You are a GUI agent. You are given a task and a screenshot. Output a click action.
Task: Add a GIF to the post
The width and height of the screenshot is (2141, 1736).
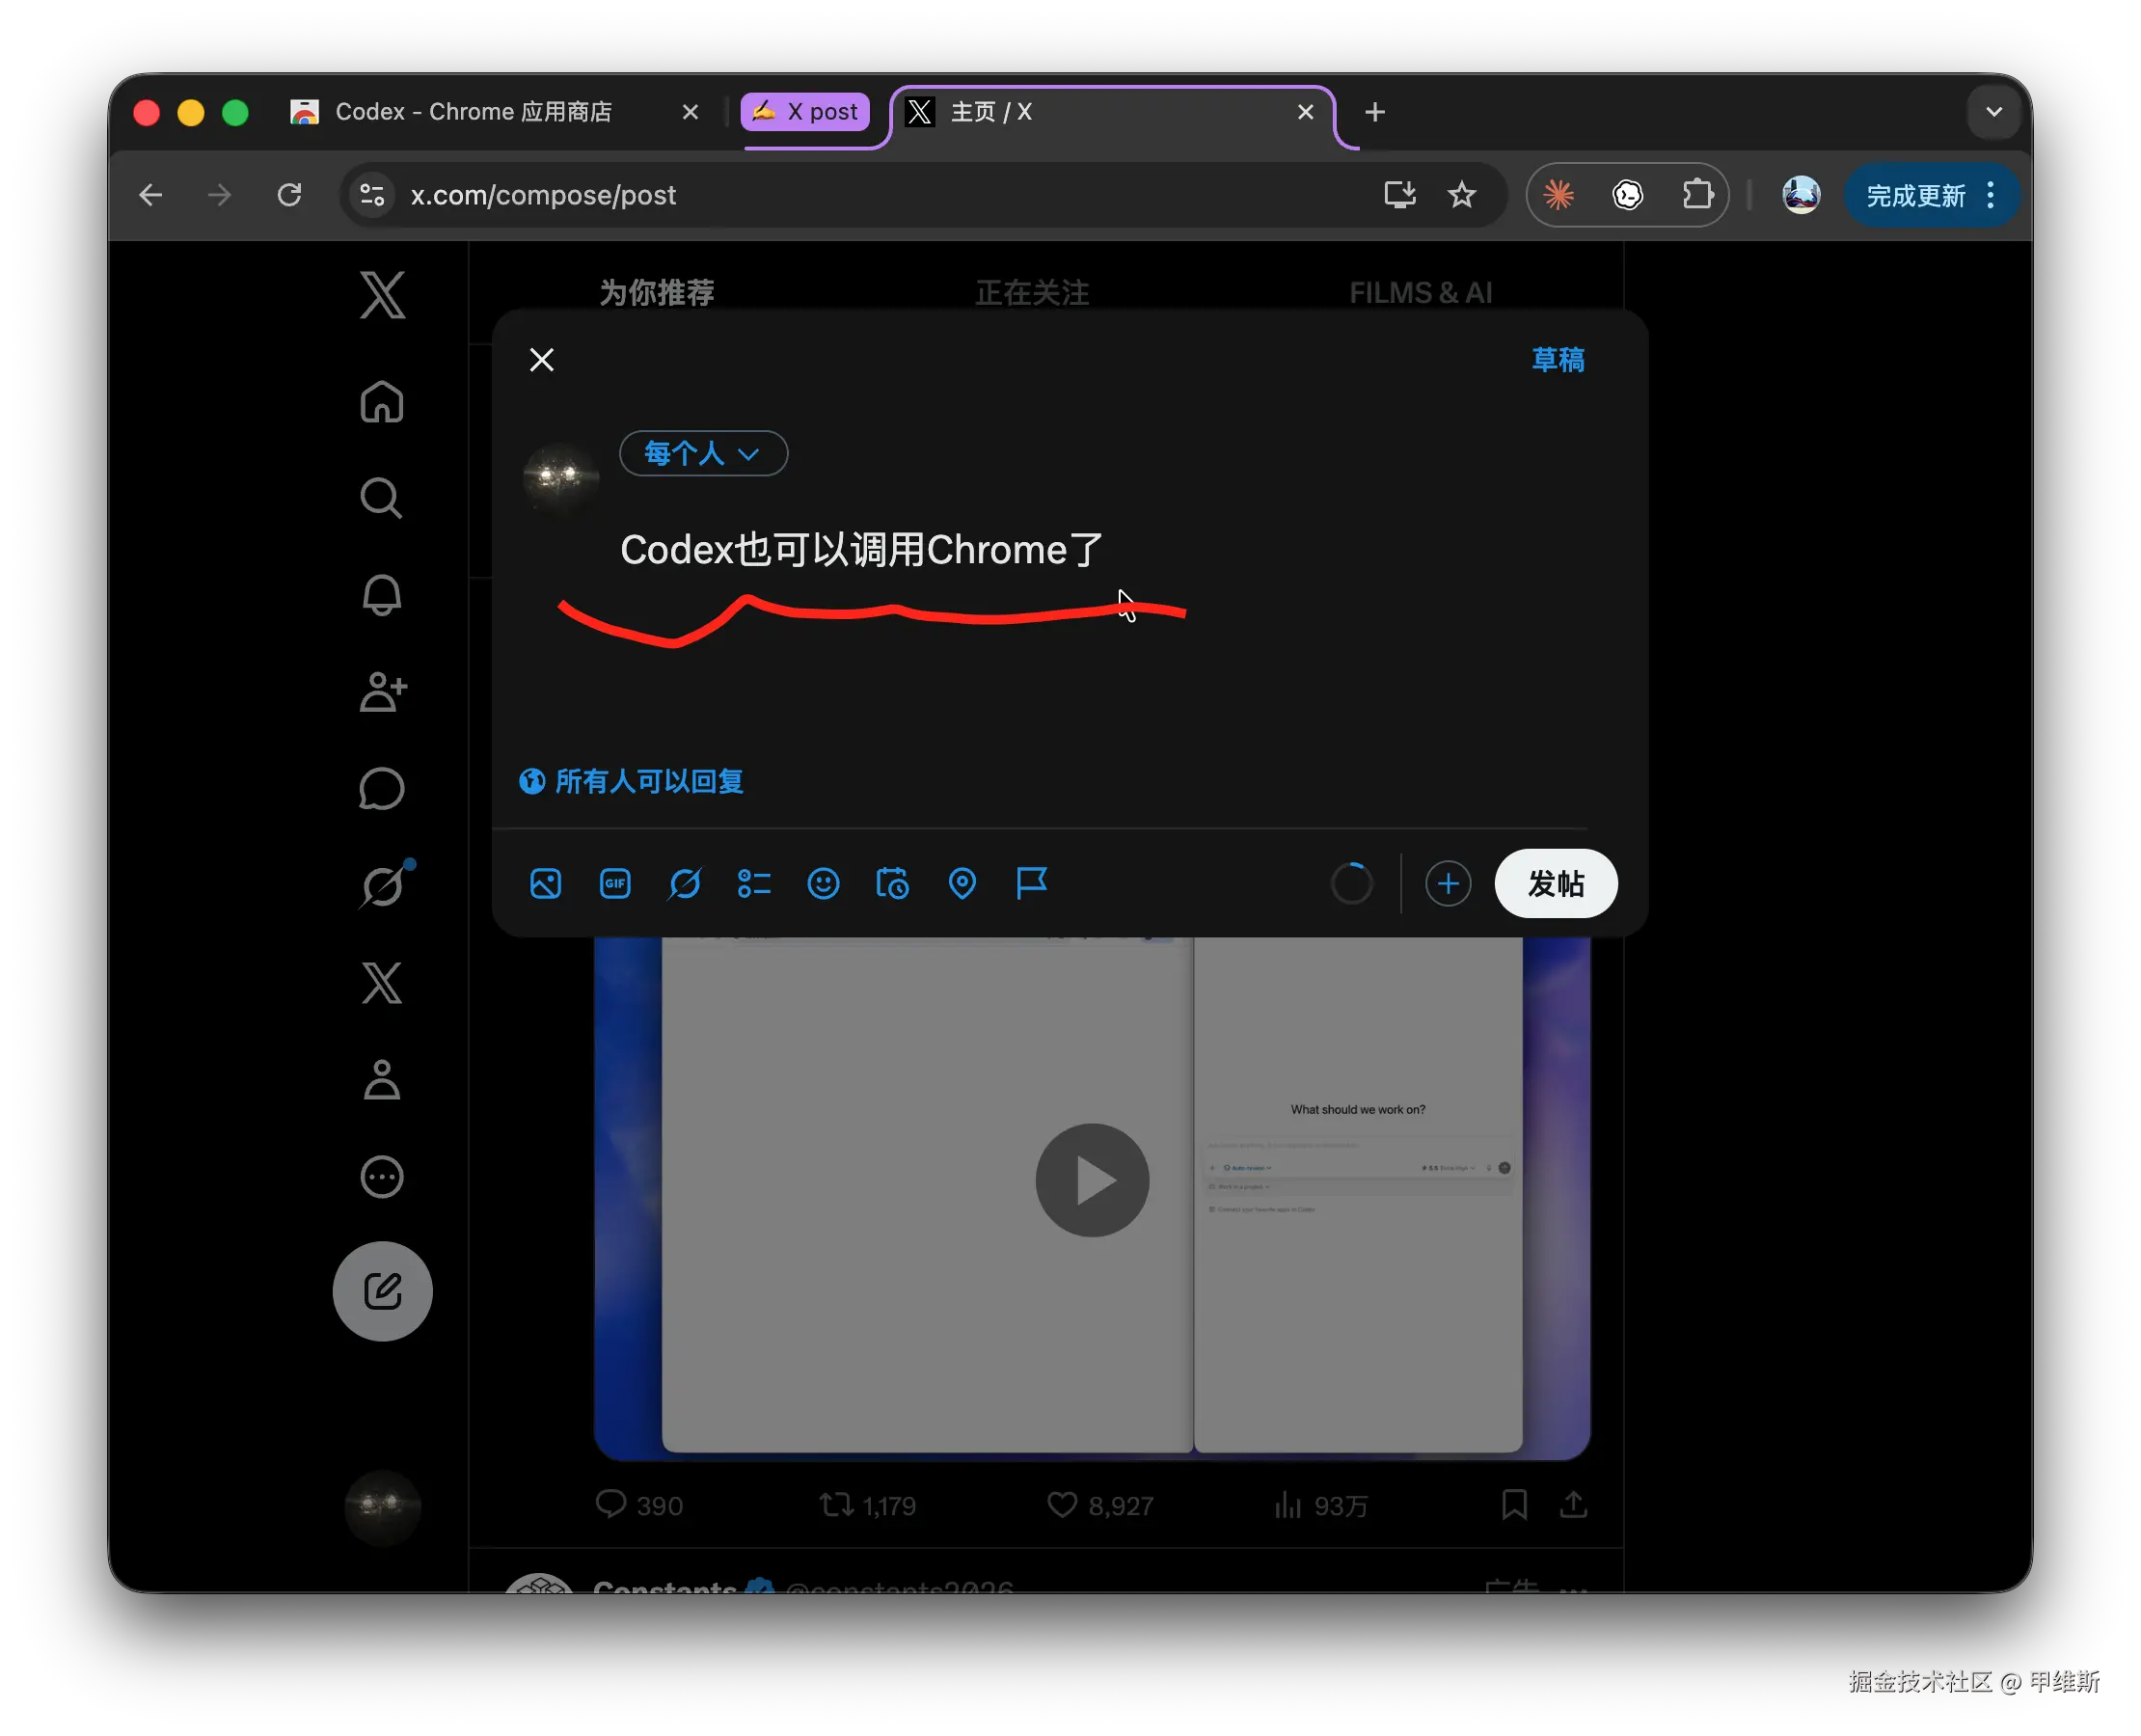pos(615,884)
